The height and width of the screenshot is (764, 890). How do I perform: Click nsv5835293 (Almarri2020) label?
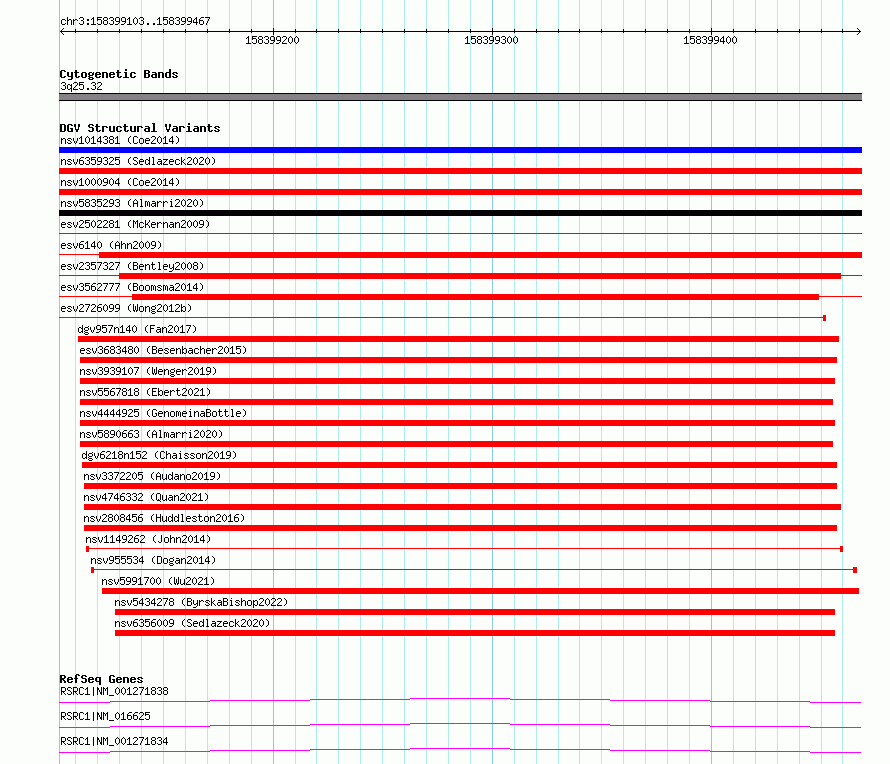pos(132,203)
